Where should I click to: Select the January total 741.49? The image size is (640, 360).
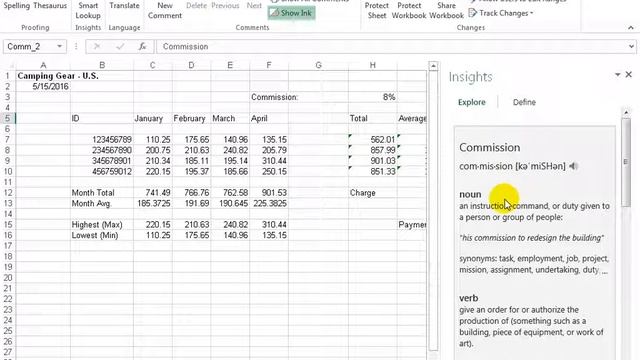point(153,193)
